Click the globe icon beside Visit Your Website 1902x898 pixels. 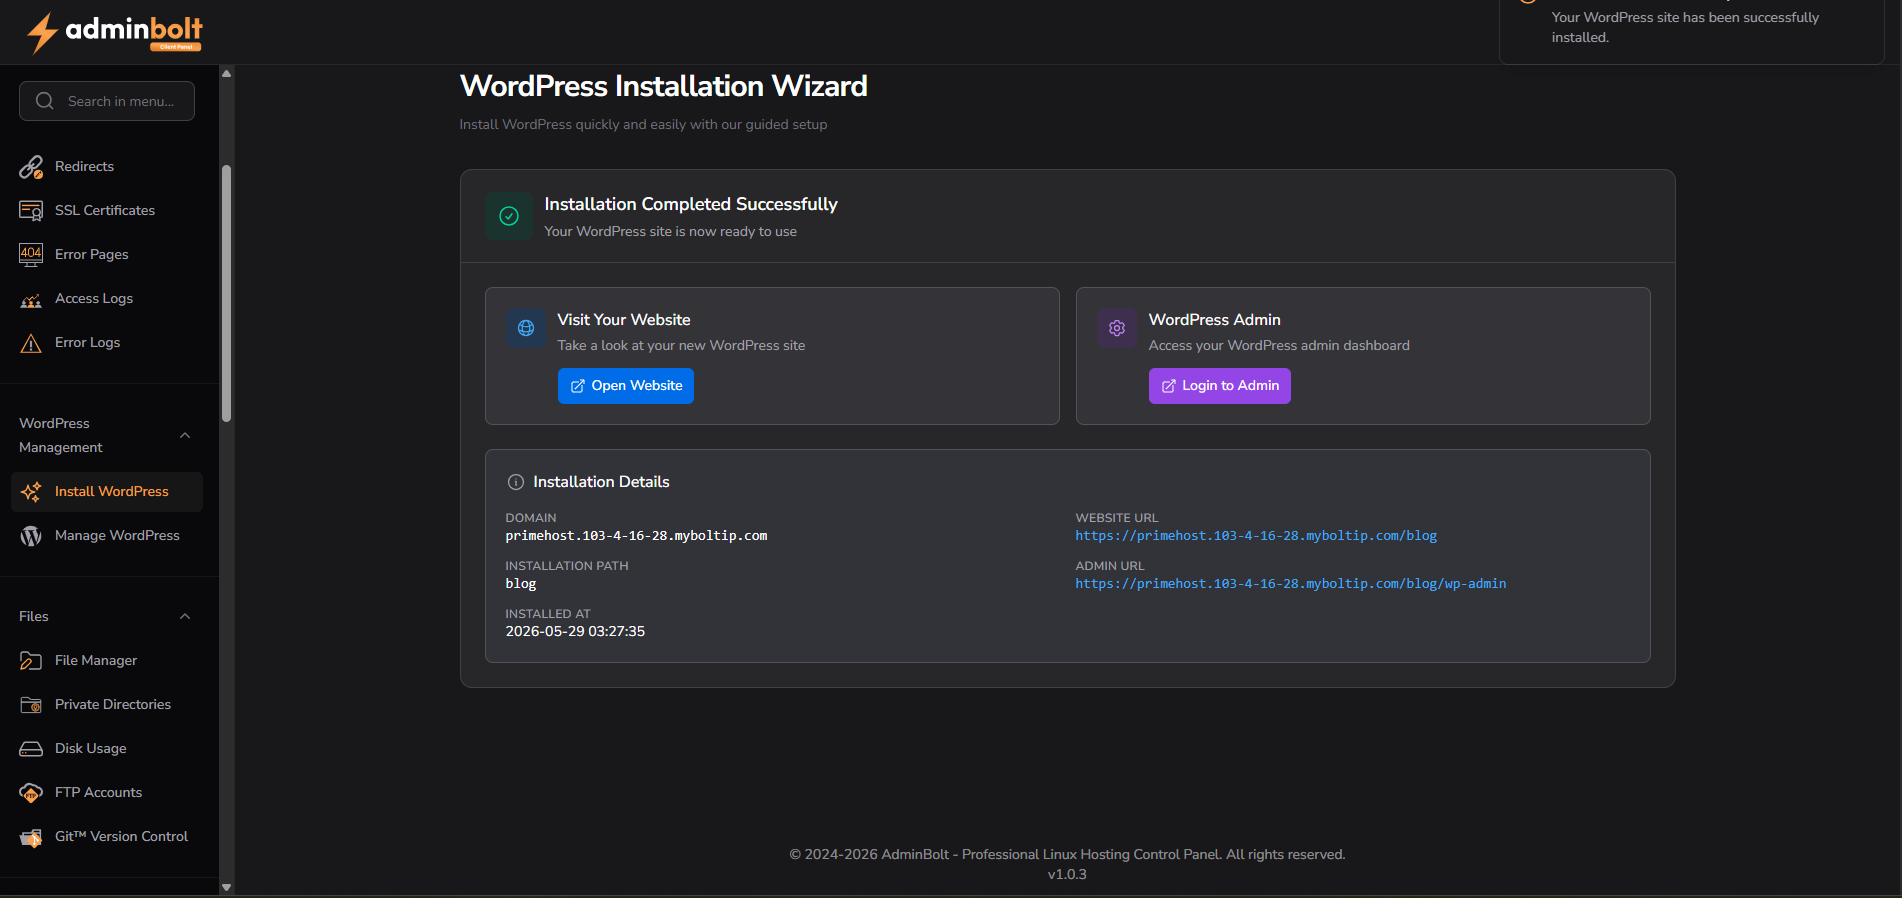526,328
